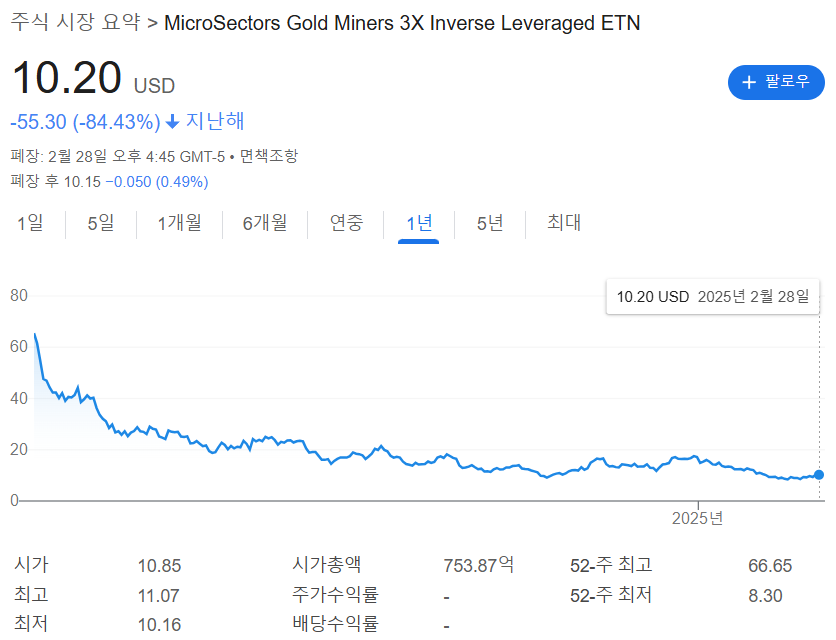Click the down arrow icon beside 지난해
This screenshot has height=640, width=836.
[172, 122]
